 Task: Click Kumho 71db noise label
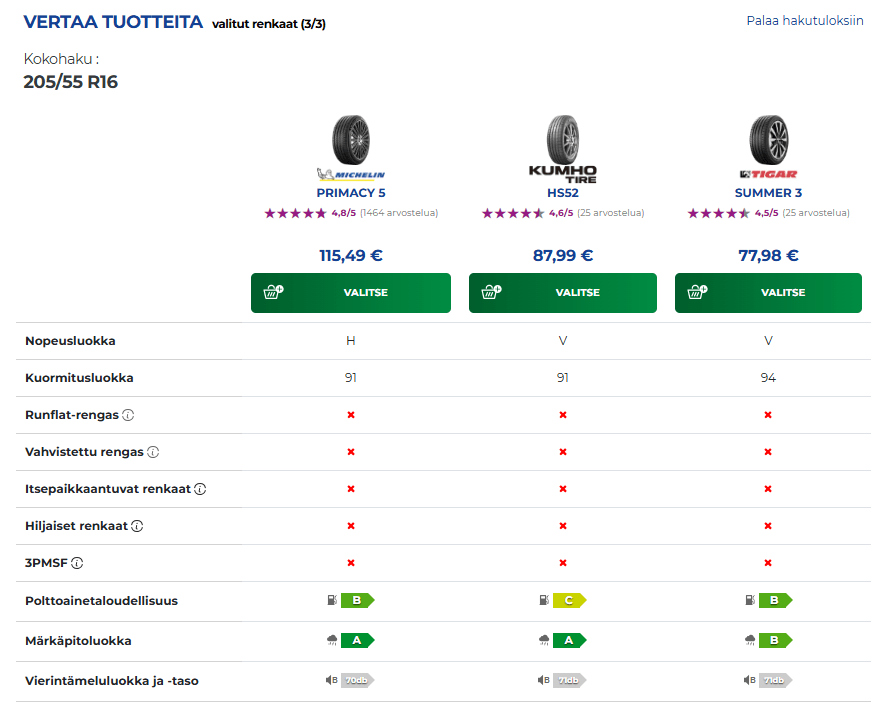tap(569, 680)
